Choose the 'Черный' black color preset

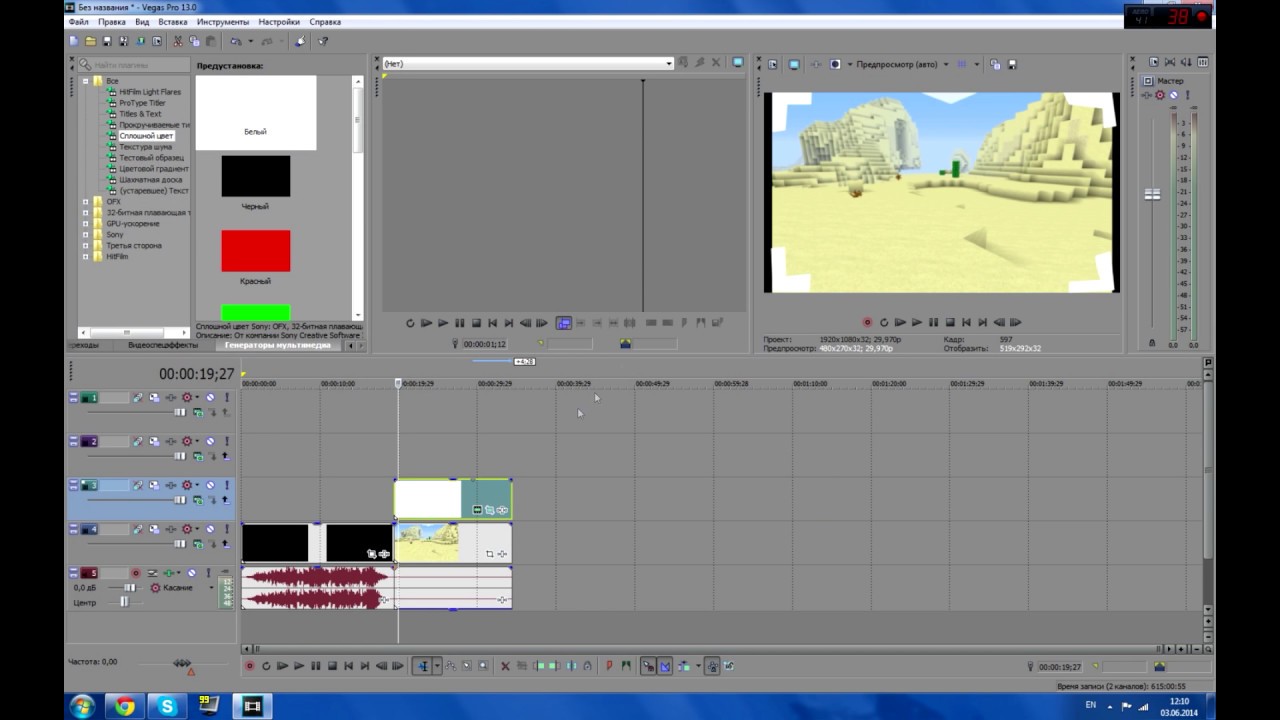256,176
